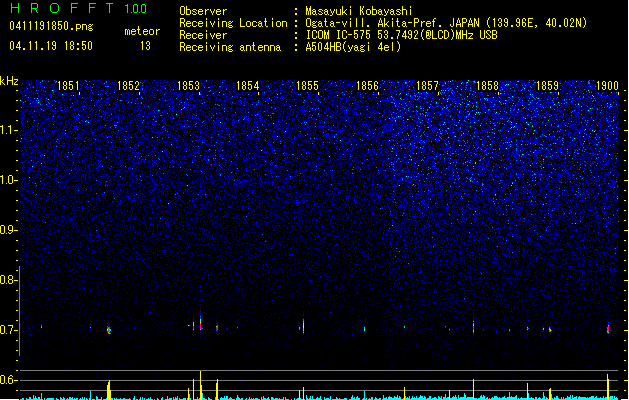The height and width of the screenshot is (400, 629).
Task: Click the 1855 time marker
Action: coord(307,86)
